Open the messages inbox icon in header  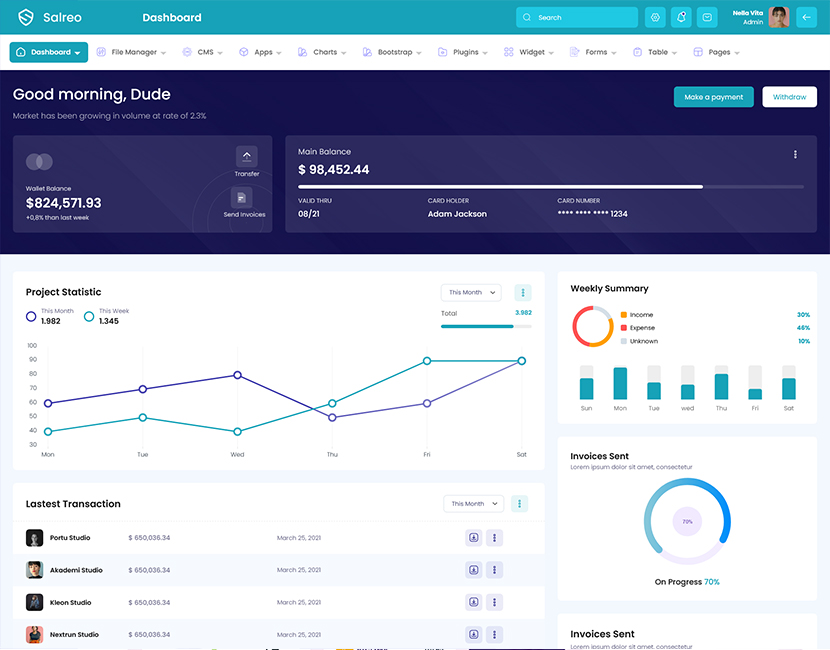[x=707, y=17]
